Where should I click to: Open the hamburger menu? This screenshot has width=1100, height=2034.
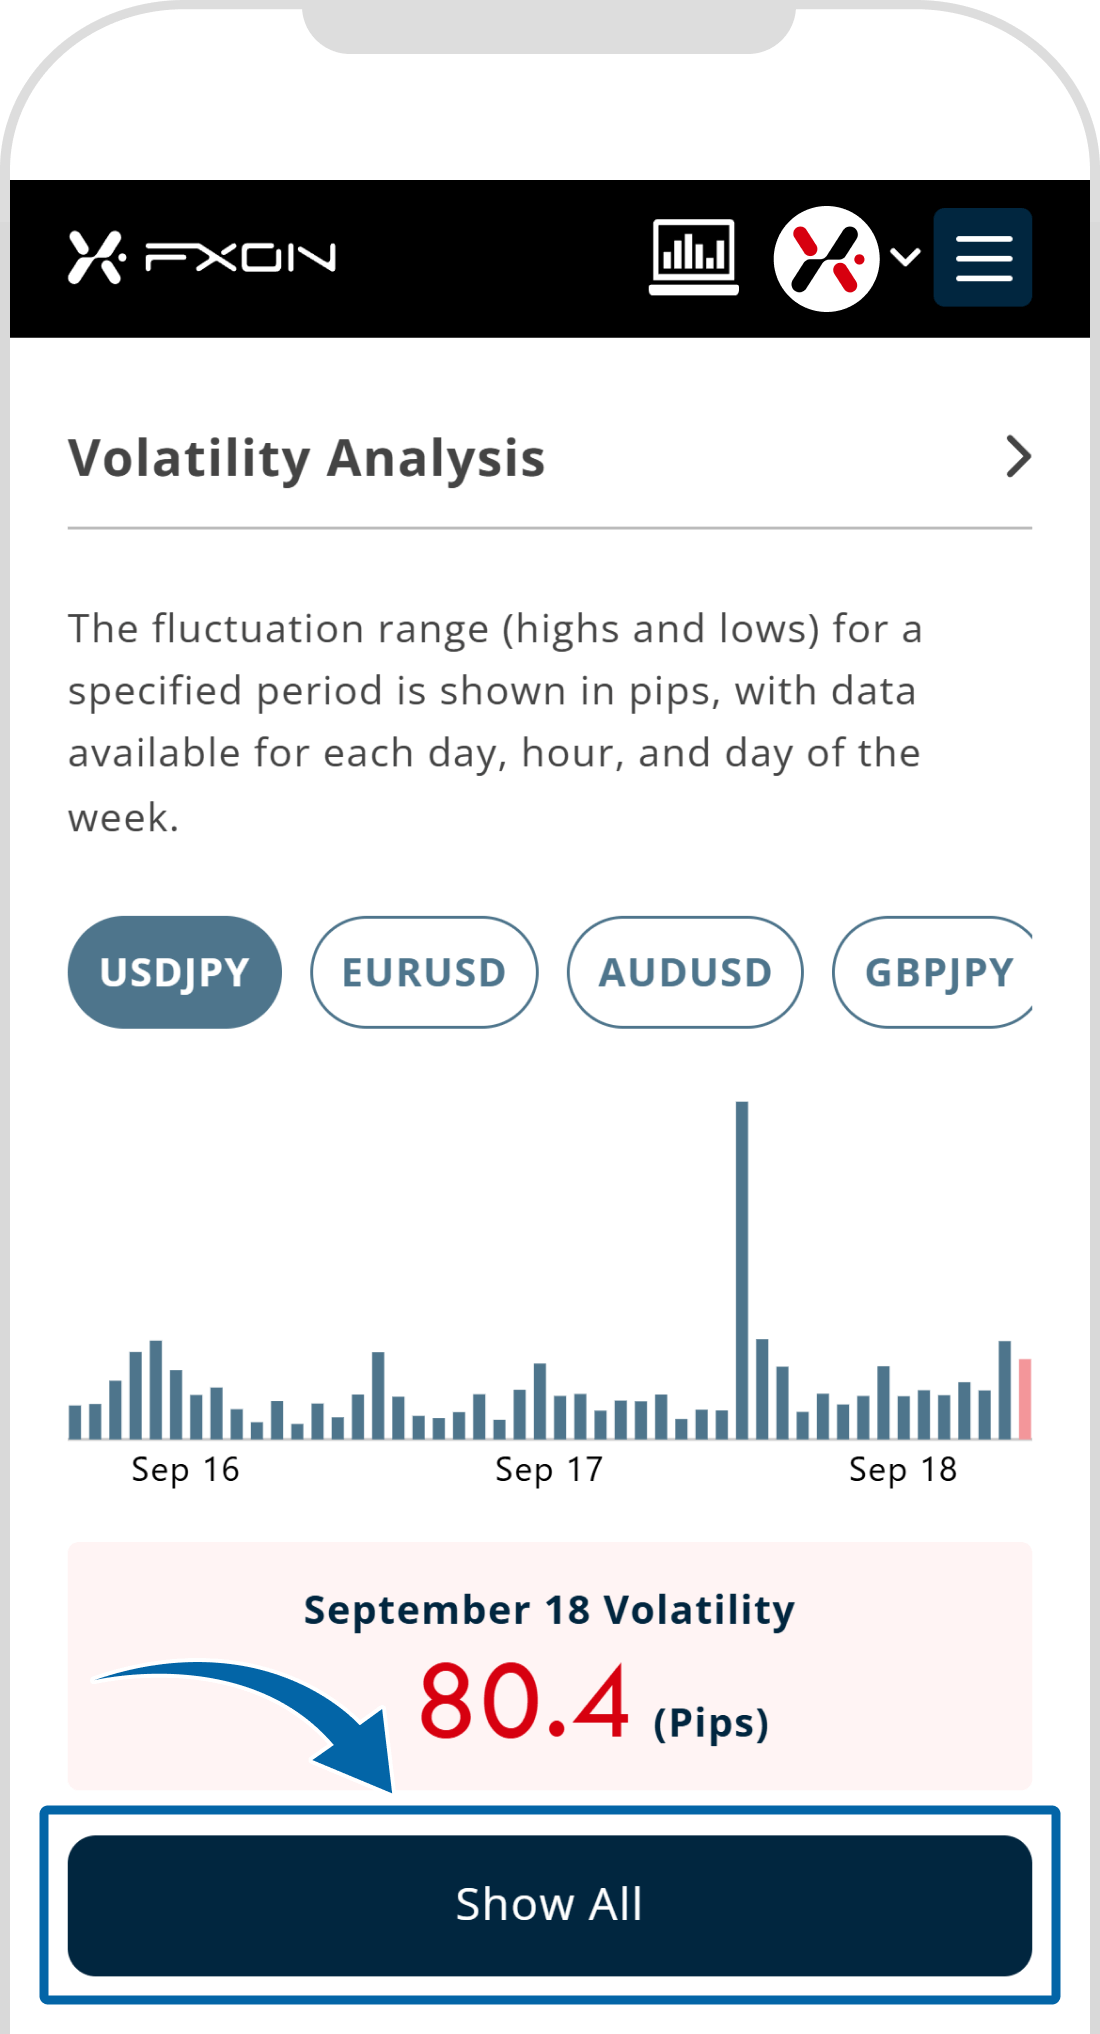(983, 258)
